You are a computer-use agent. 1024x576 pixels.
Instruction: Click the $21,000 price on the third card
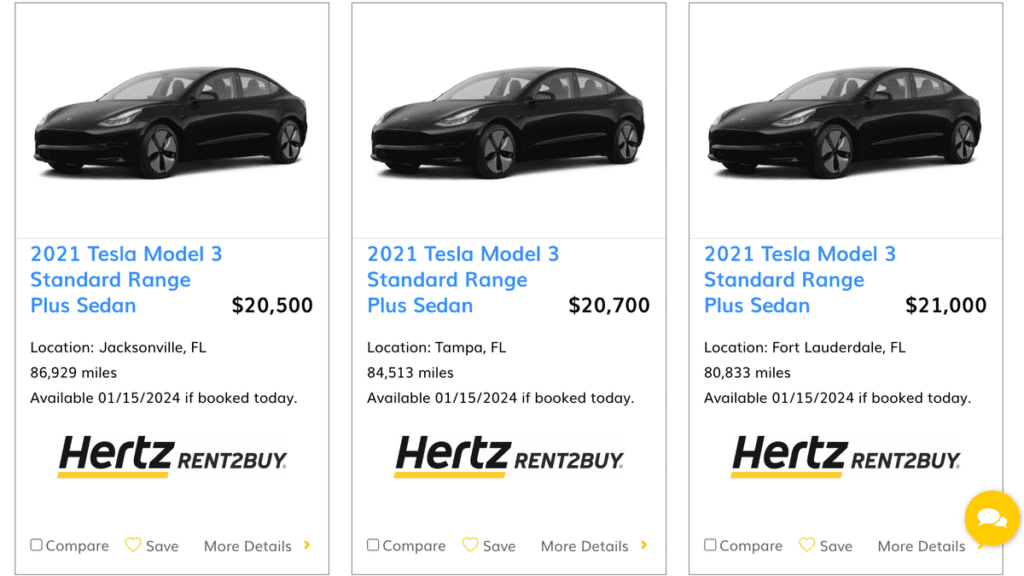click(946, 306)
